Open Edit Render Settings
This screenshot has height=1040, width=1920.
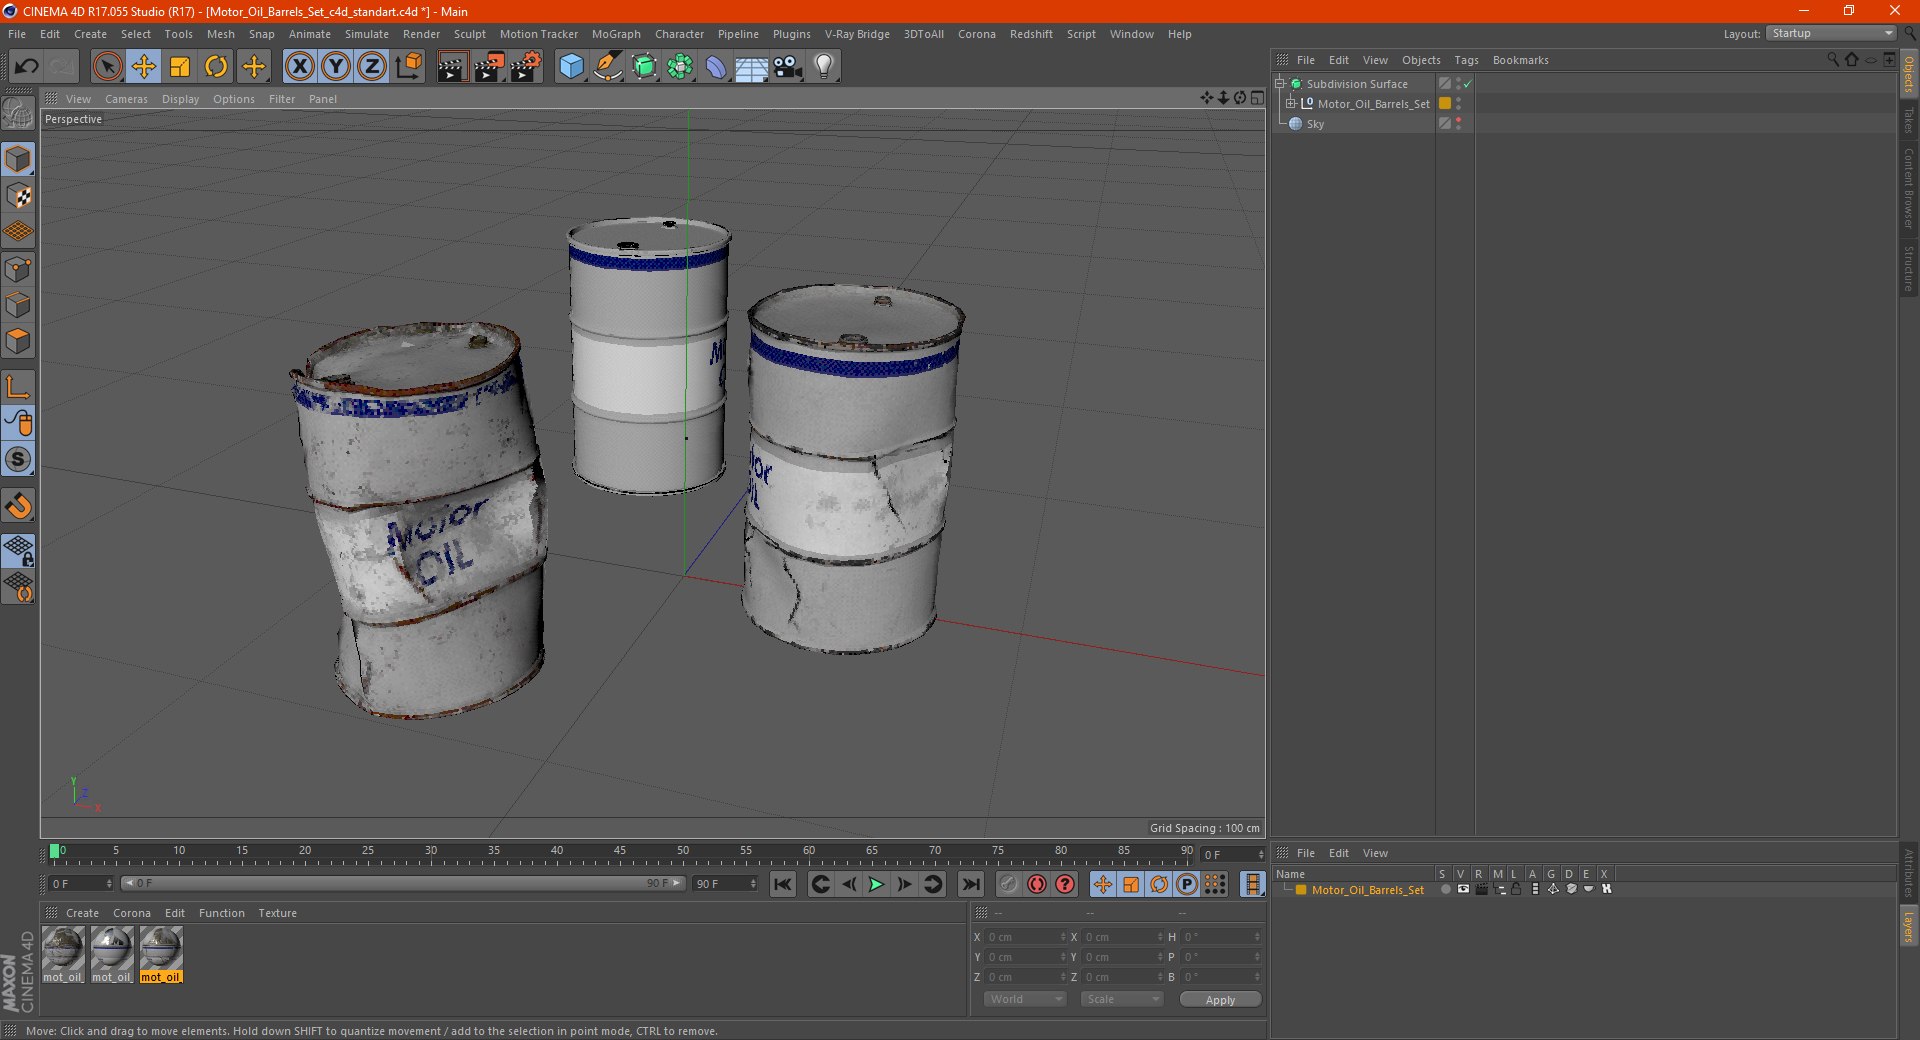[x=526, y=67]
